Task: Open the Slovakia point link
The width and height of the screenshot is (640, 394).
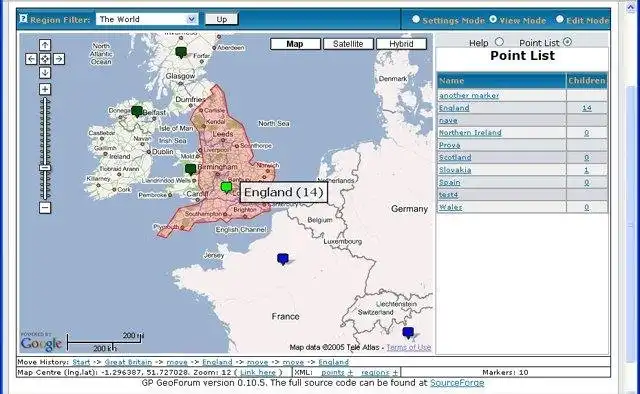Action: click(455, 170)
